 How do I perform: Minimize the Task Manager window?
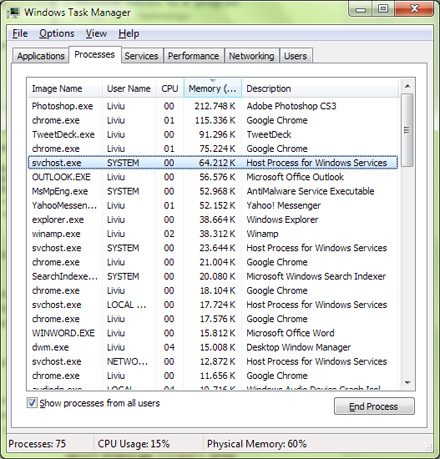tap(361, 9)
